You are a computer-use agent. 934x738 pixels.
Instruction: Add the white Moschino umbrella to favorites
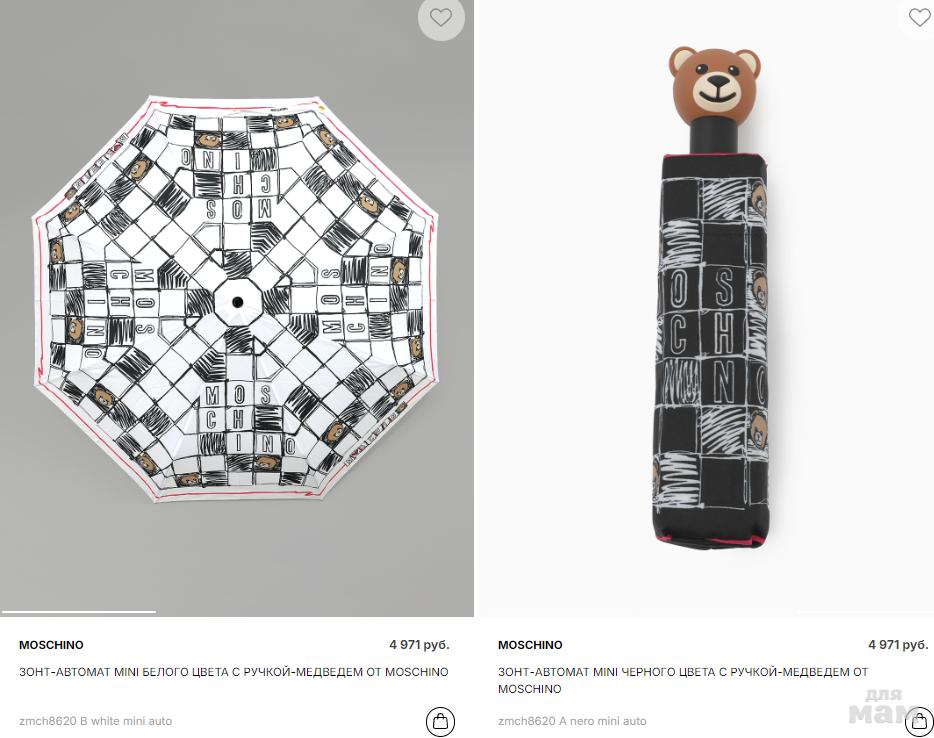tap(441, 18)
